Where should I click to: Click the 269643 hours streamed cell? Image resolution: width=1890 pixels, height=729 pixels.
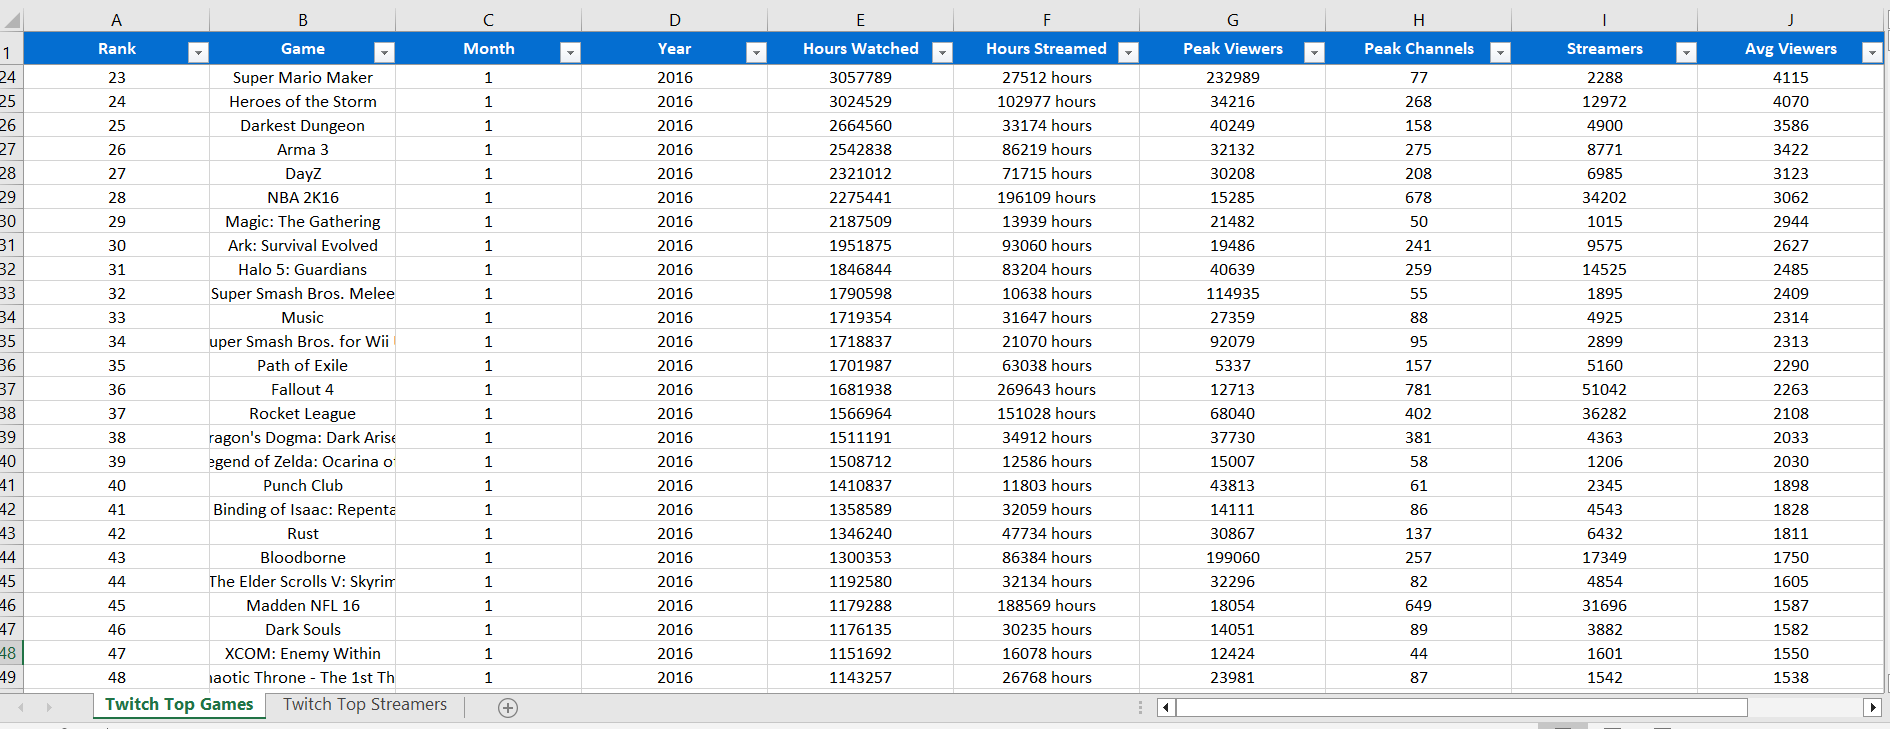click(1046, 389)
